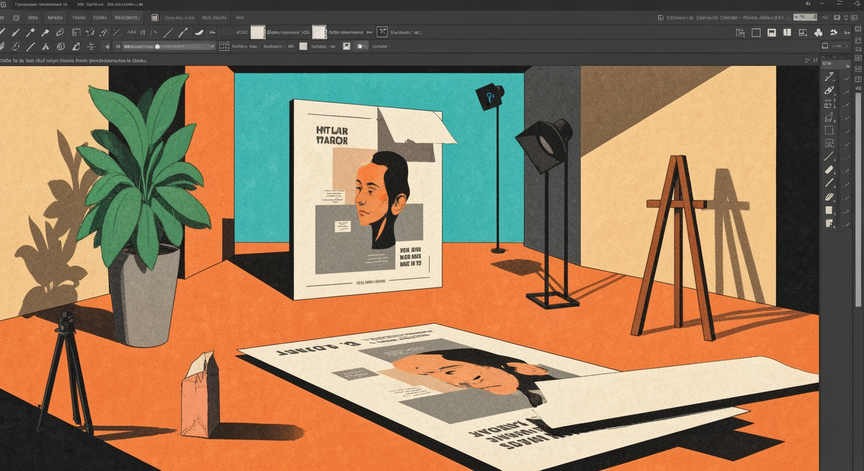Click the F-shaped icon ending the right panel

pos(829,223)
